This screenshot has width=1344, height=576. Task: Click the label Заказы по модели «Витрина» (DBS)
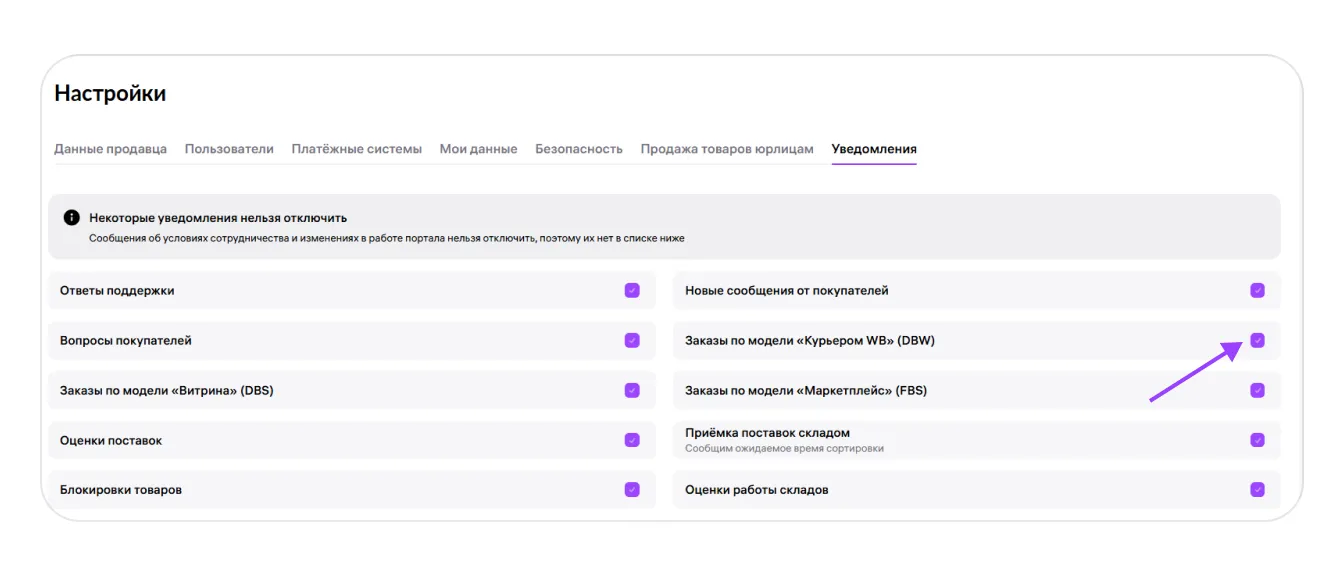pyautogui.click(x=167, y=390)
